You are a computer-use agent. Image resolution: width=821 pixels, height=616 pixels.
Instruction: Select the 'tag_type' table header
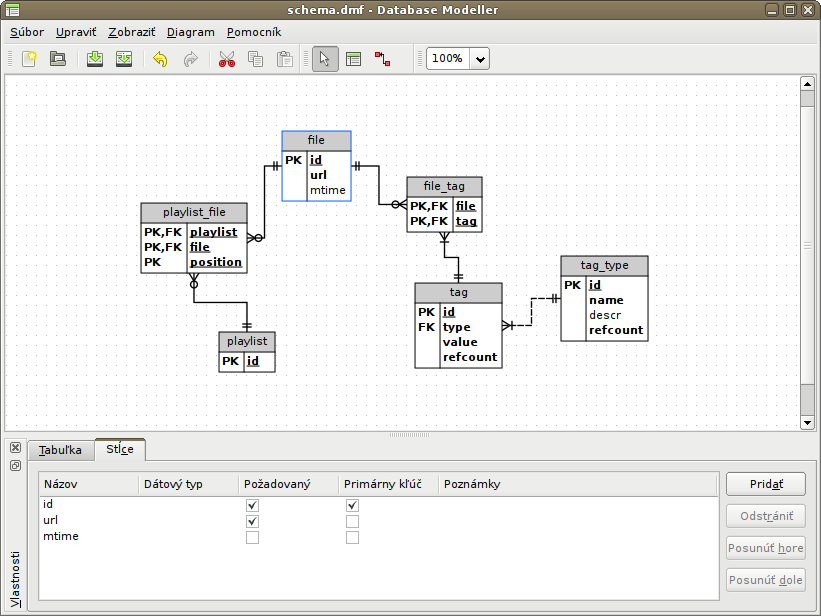click(604, 266)
